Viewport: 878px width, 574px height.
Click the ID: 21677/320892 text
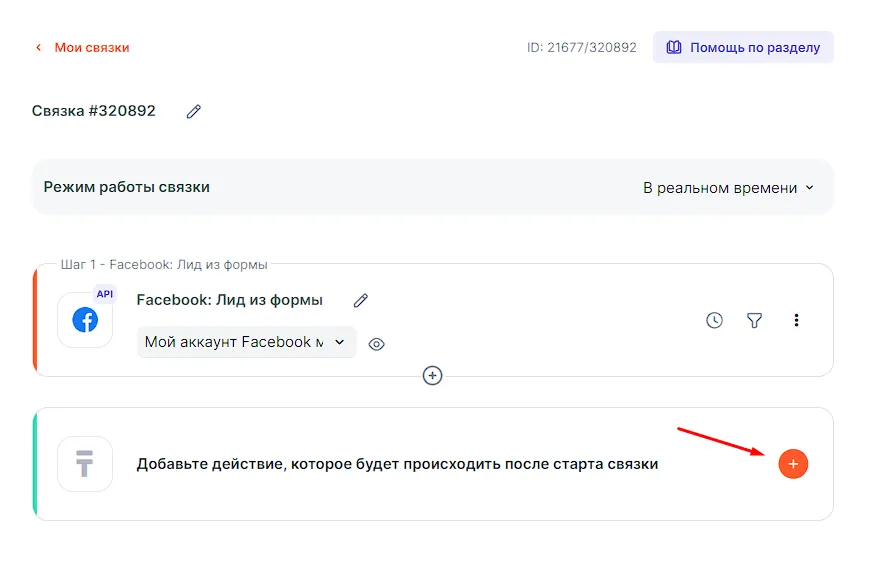click(581, 47)
